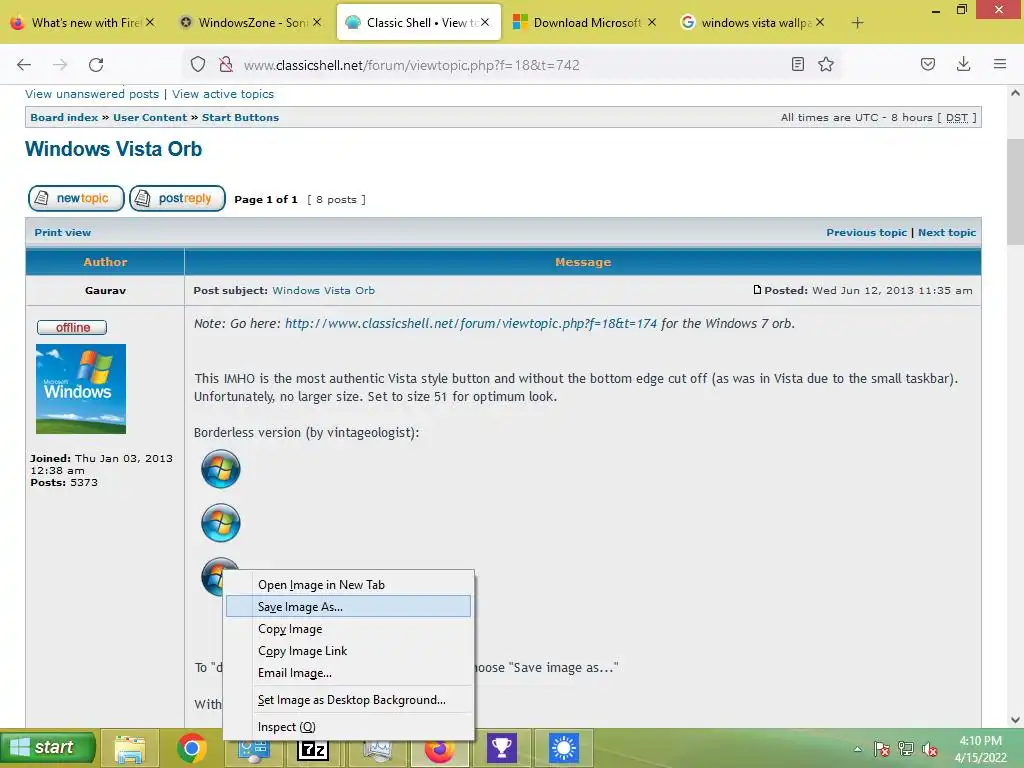Open a new browser tab
Viewport: 1024px width, 768px height.
click(x=857, y=23)
